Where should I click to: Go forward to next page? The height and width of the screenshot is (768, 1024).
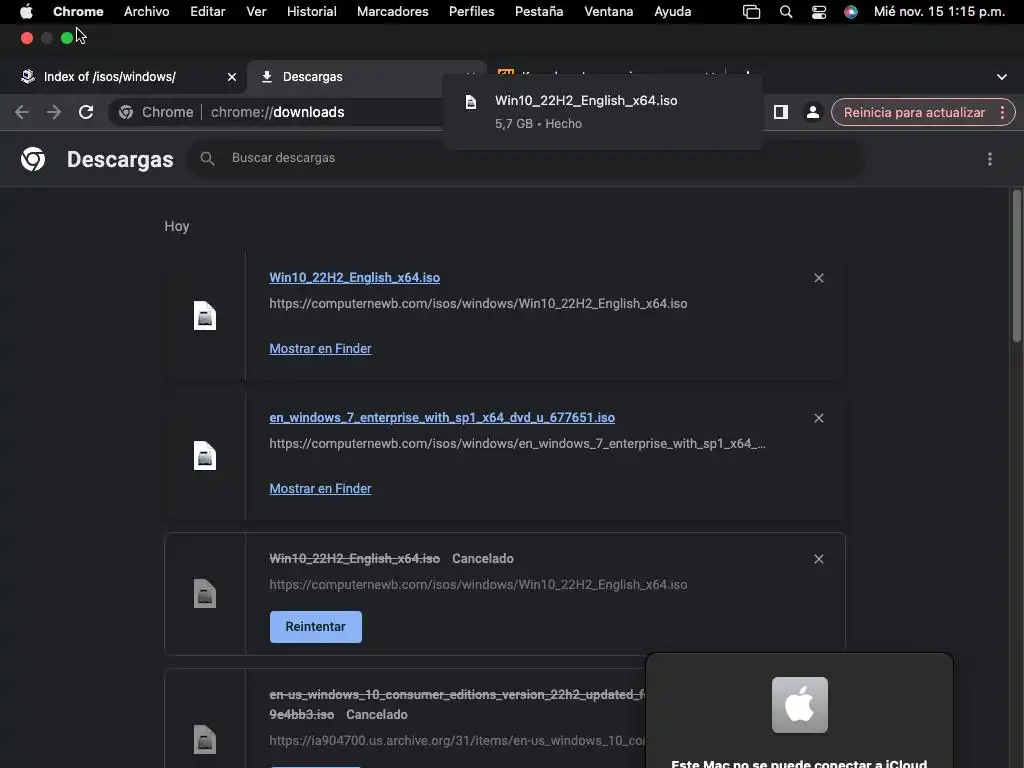(54, 112)
